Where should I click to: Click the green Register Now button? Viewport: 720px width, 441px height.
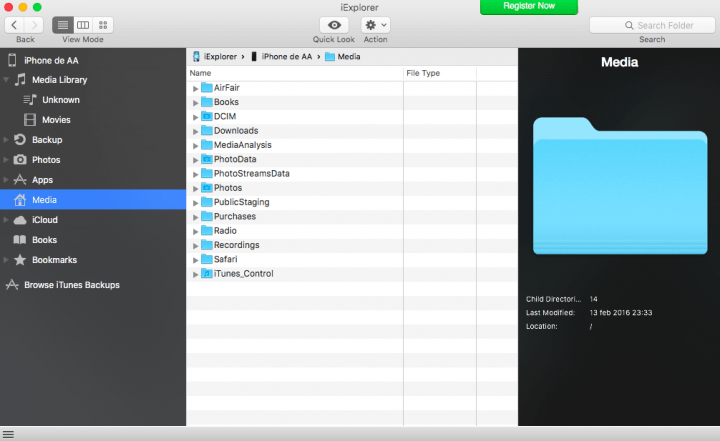[529, 6]
